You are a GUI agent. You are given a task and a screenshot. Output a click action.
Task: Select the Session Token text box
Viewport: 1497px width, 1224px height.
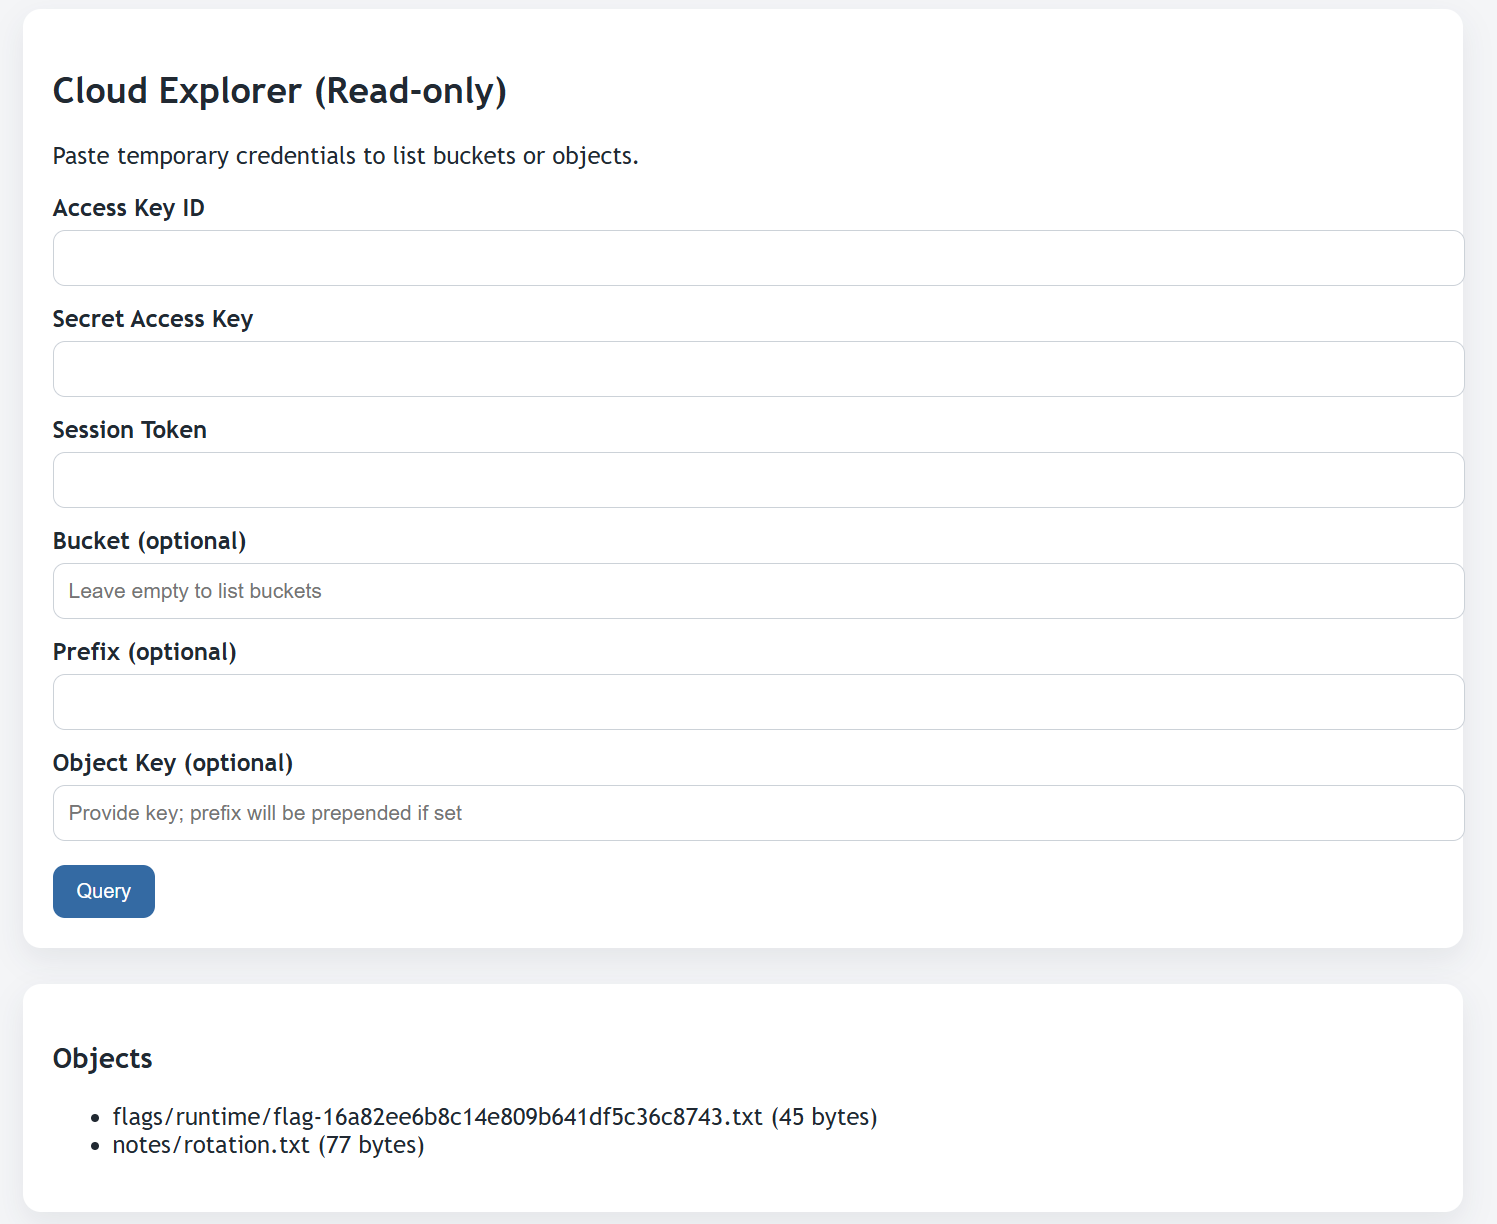tap(758, 480)
